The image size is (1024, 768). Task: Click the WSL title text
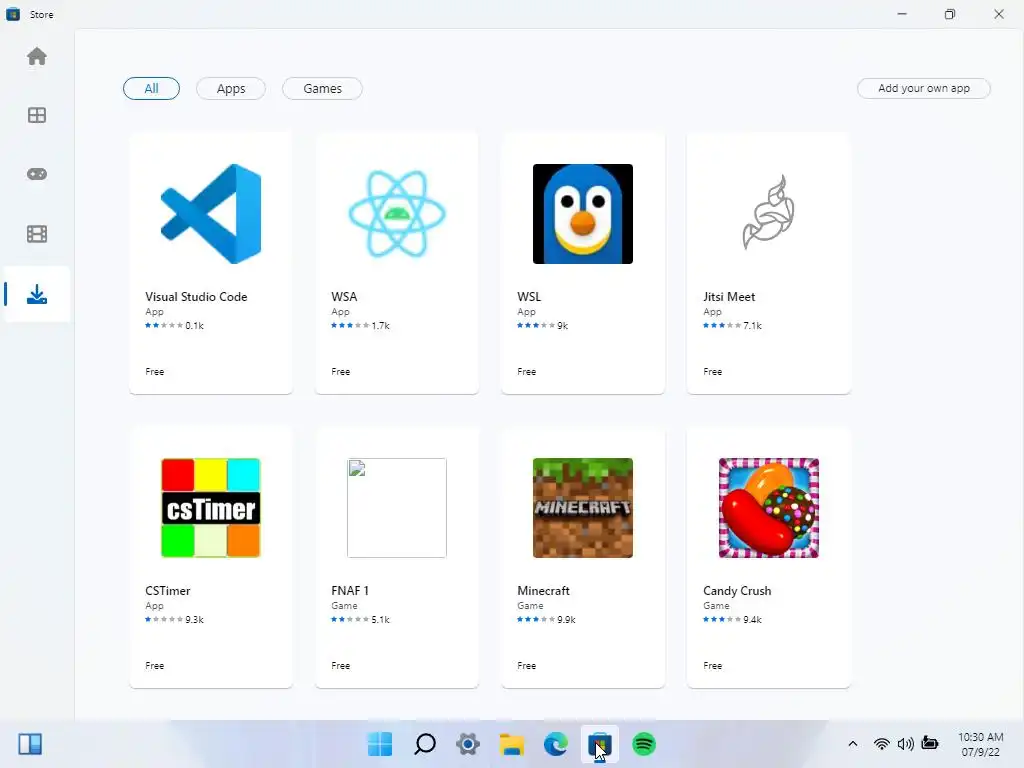click(x=529, y=296)
